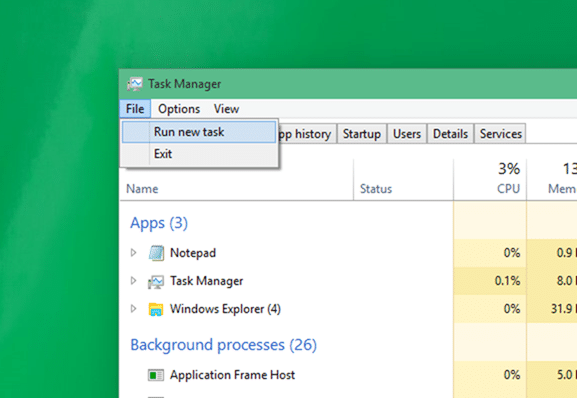Screen dimensions: 577x398
Task: Click the Windows Explorer folder icon
Action: (x=156, y=309)
